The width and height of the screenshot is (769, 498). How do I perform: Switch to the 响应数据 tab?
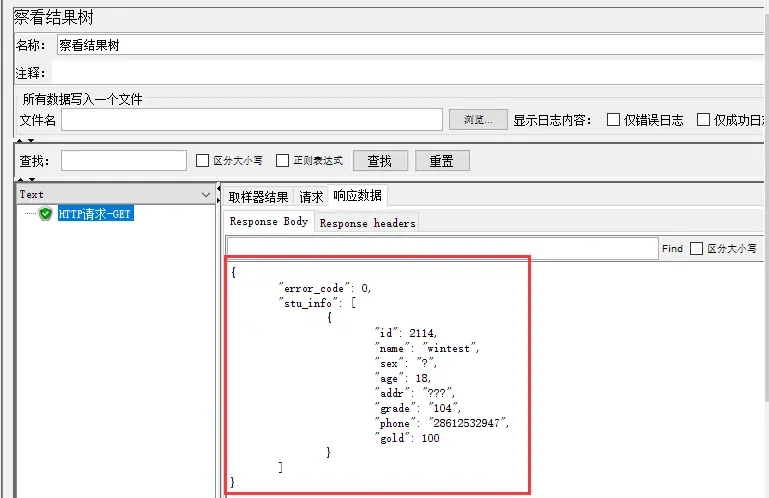(x=358, y=196)
